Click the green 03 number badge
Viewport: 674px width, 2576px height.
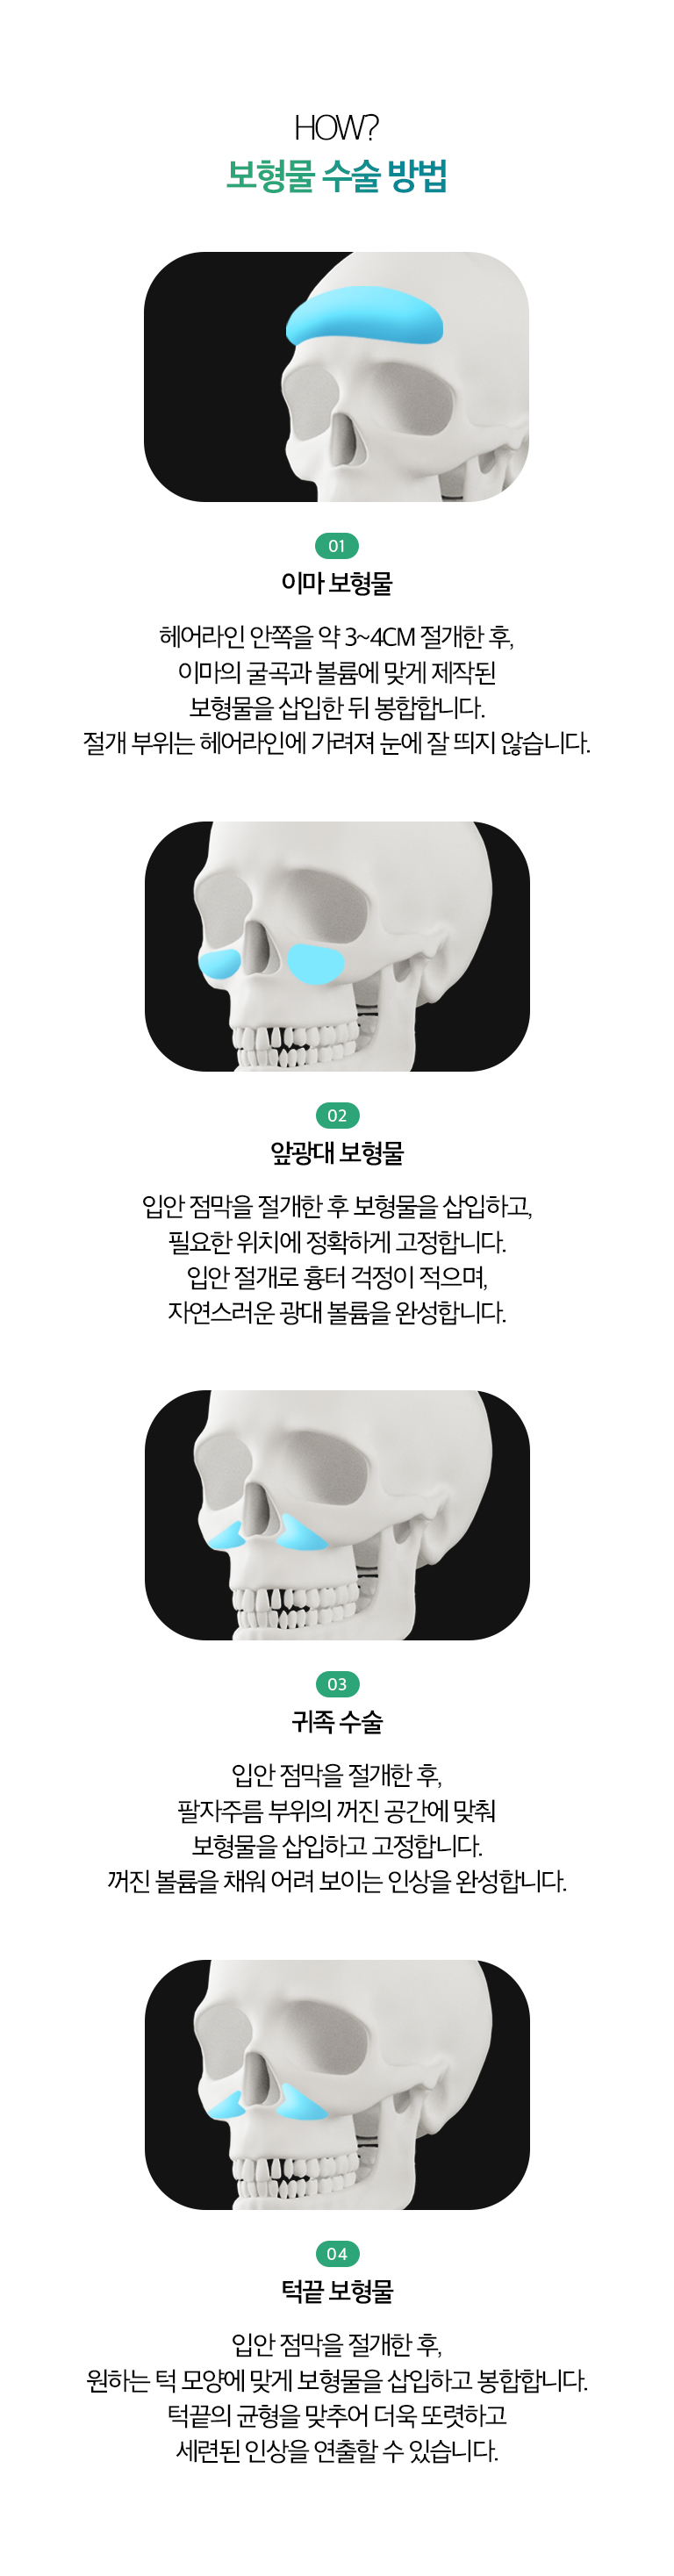tap(336, 1684)
